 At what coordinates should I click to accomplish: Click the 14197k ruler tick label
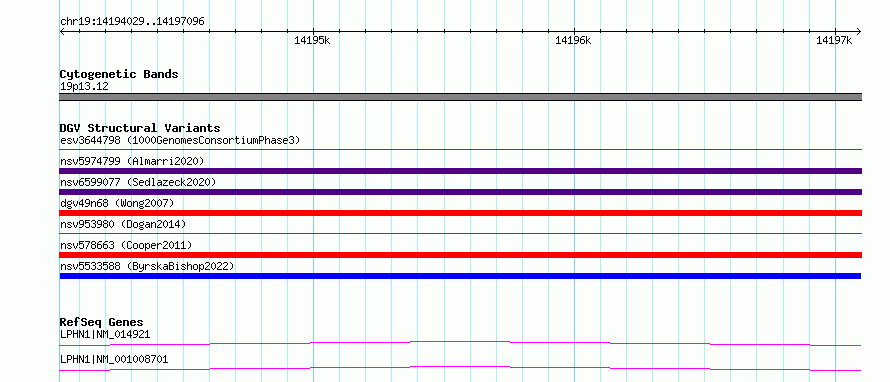(834, 40)
